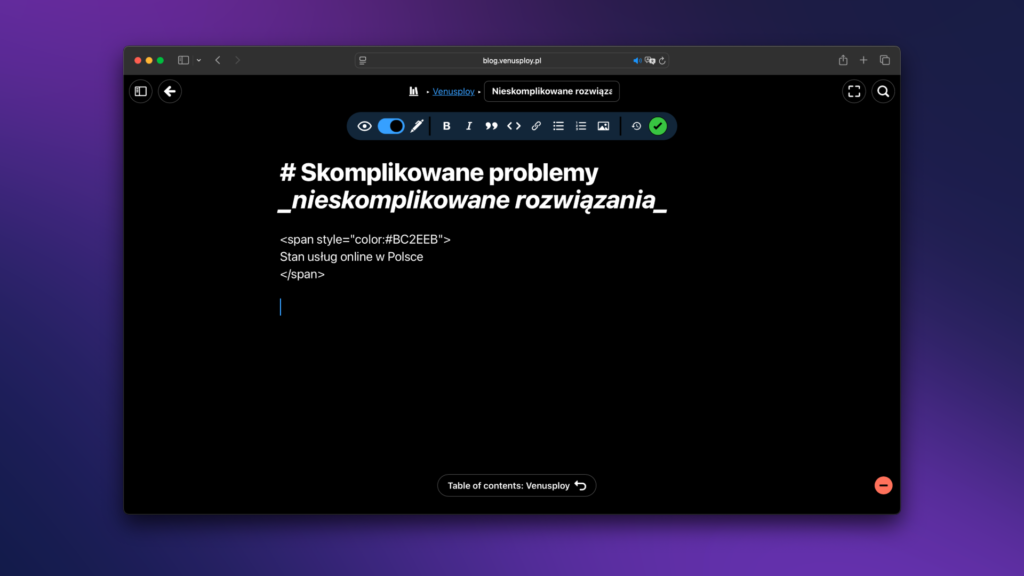Toggle the preview eye icon
Image resolution: width=1024 pixels, height=576 pixels.
(365, 126)
